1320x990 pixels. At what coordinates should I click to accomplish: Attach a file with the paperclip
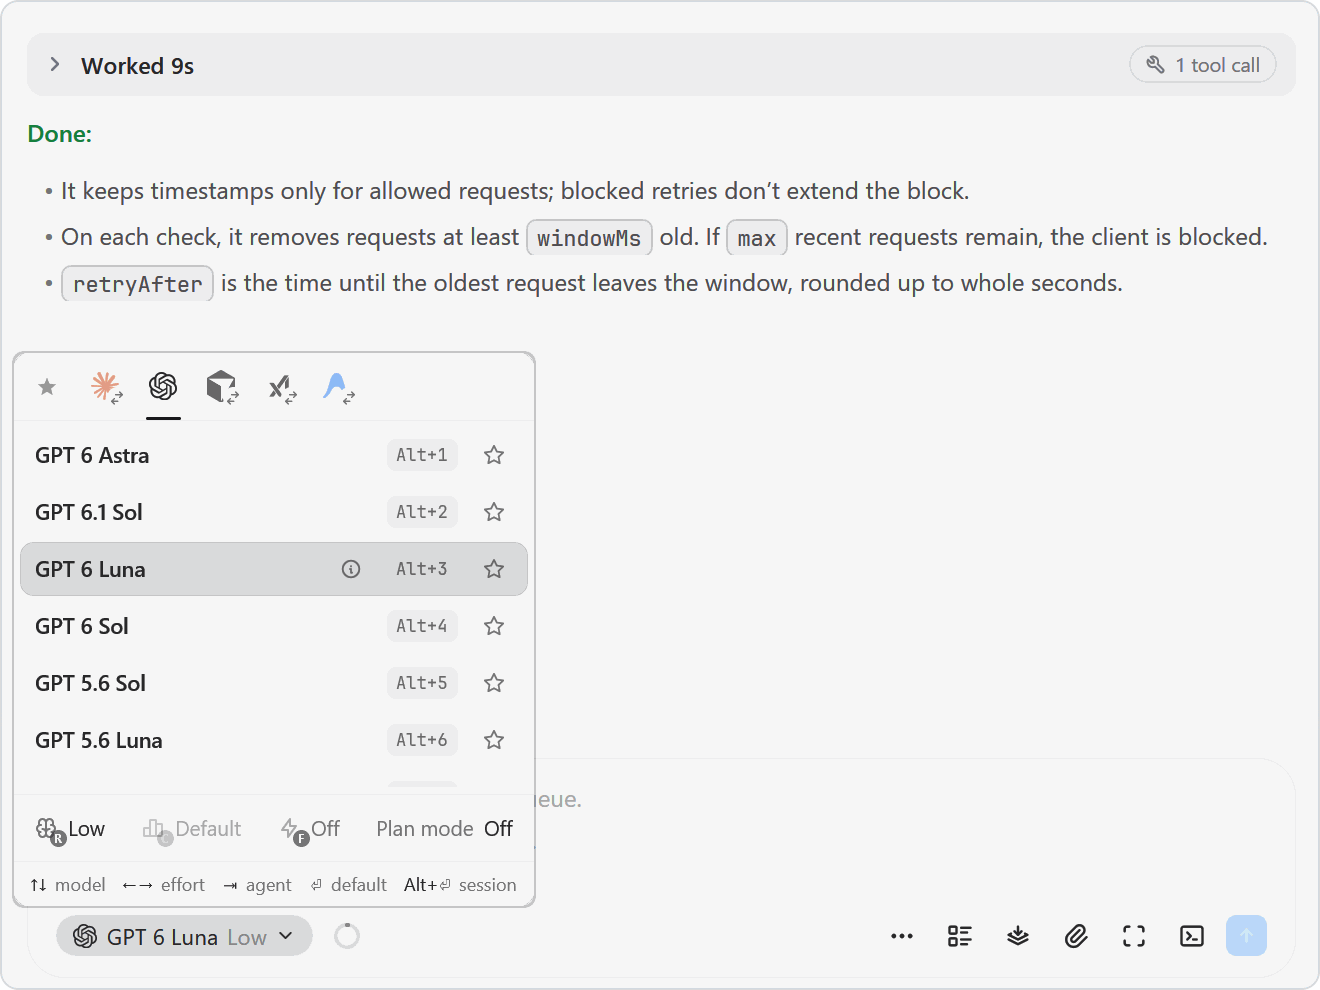[1076, 937]
